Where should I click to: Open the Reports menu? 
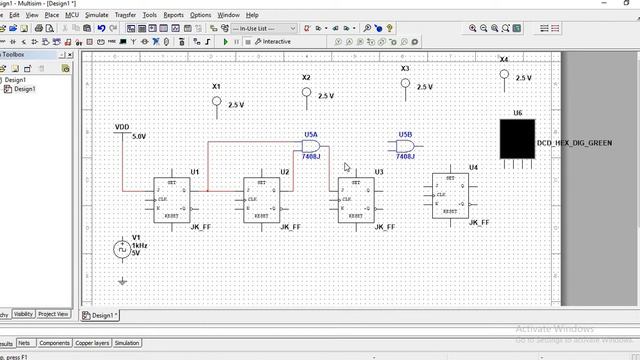173,15
